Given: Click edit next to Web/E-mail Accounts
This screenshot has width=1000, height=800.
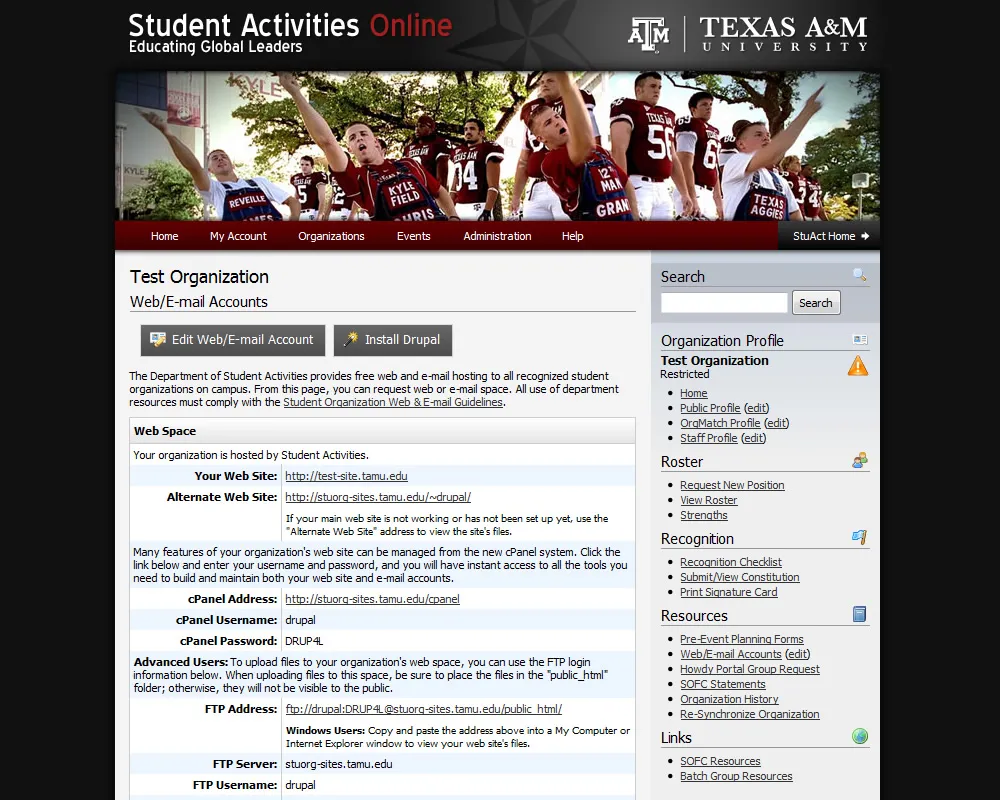Looking at the screenshot, I should coord(797,654).
